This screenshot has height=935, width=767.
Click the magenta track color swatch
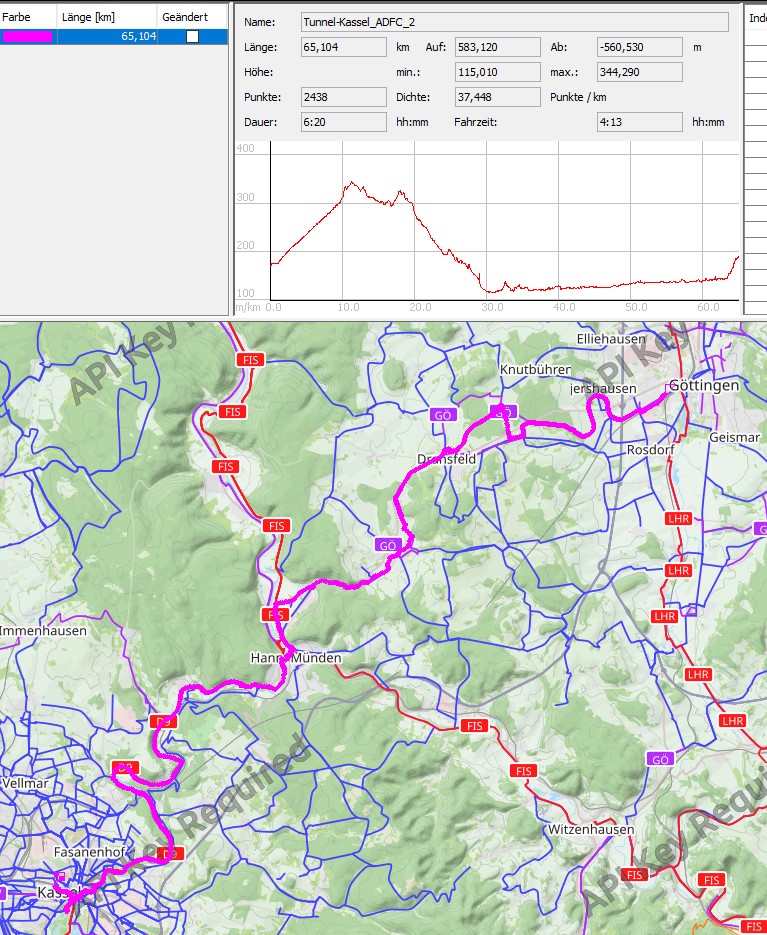coord(28,36)
